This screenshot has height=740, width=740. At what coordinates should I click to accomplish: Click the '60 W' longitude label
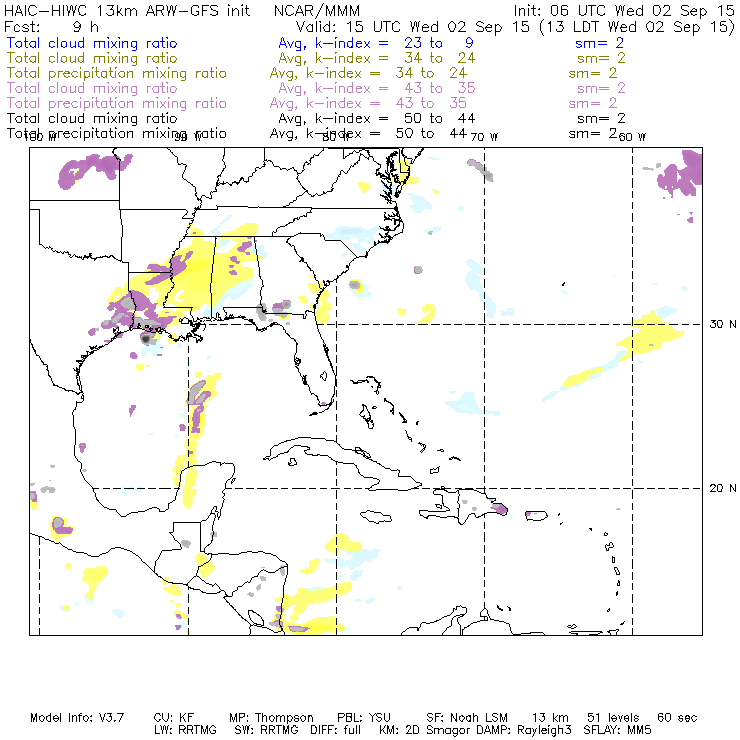[x=632, y=137]
